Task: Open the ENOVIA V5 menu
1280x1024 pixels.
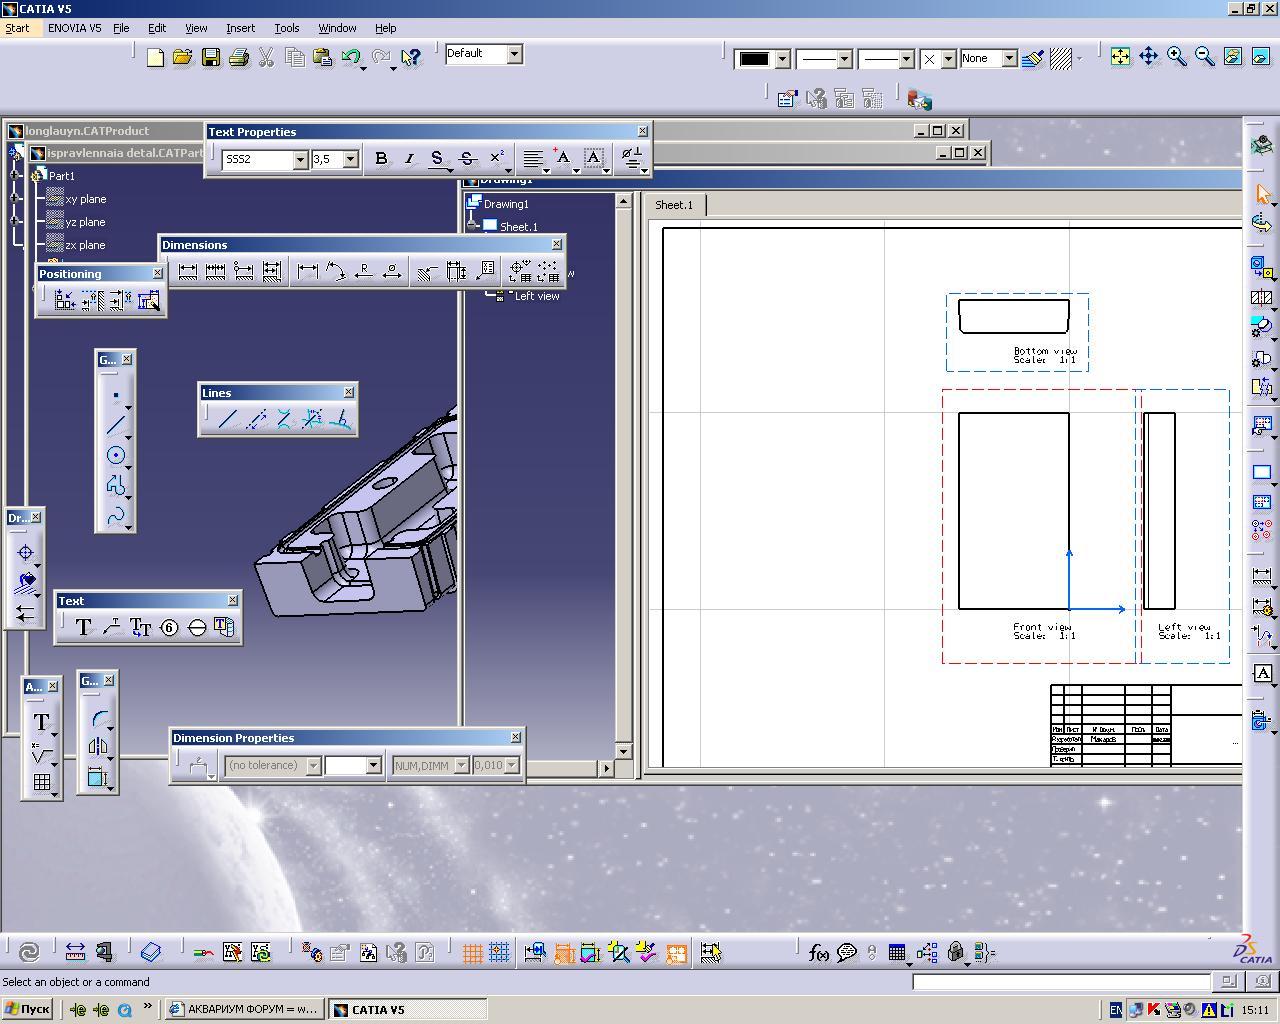Action: pos(74,28)
